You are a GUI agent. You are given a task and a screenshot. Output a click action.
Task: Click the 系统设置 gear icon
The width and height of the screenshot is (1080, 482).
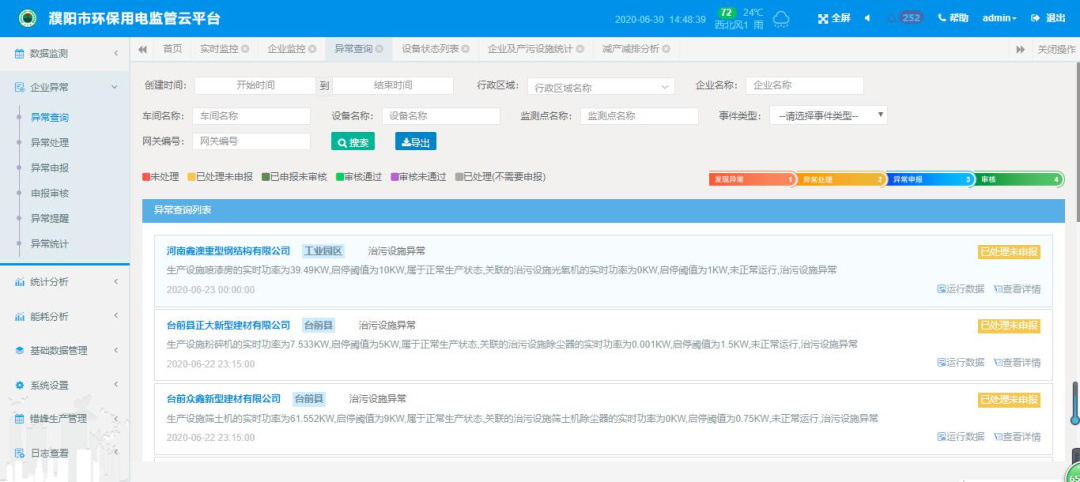pyautogui.click(x=20, y=385)
